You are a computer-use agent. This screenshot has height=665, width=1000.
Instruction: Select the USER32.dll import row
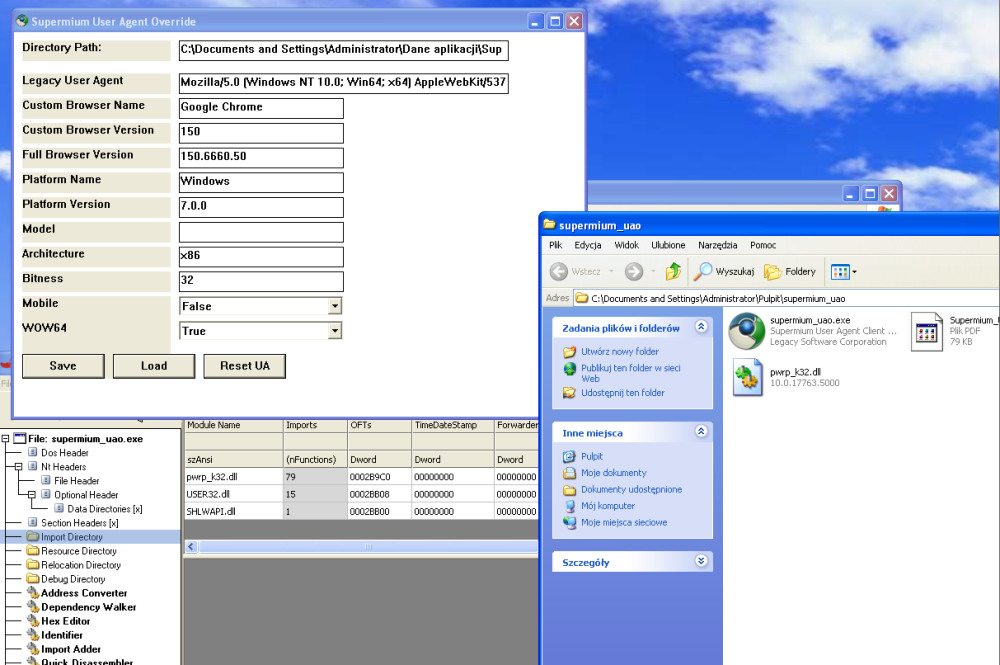tap(361, 494)
